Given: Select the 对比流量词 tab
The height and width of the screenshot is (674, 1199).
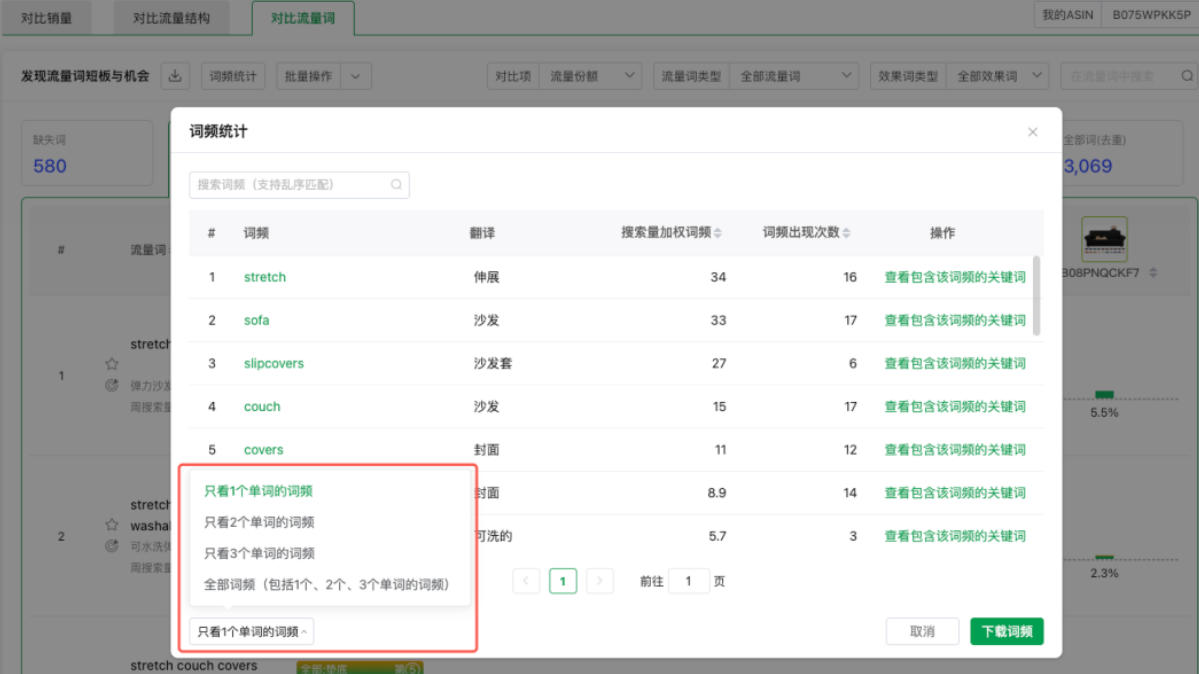Looking at the screenshot, I should [303, 18].
